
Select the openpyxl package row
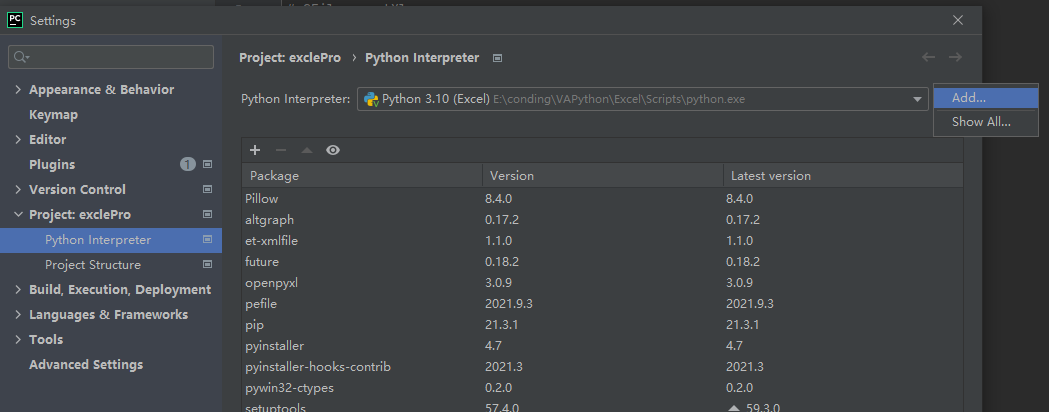click(x=272, y=283)
